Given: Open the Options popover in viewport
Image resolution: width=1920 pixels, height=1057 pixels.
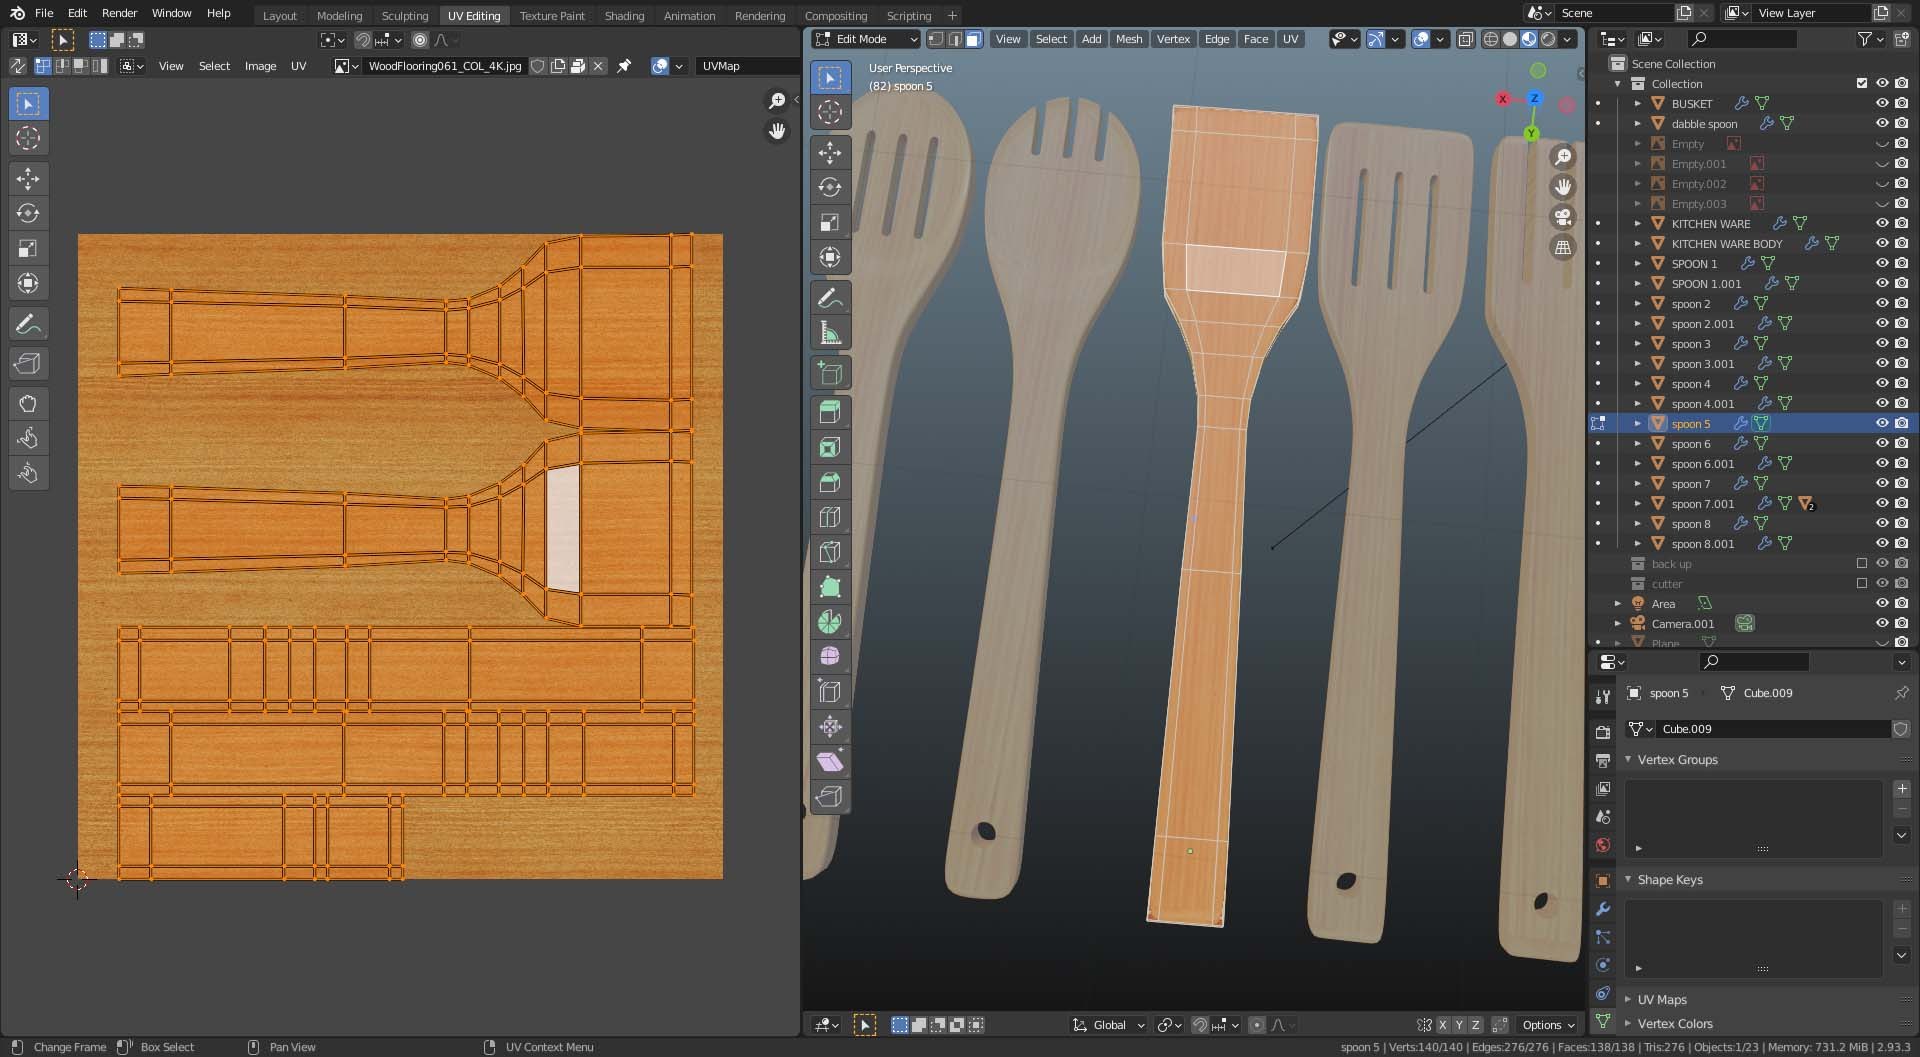Looking at the screenshot, I should click(1548, 1025).
